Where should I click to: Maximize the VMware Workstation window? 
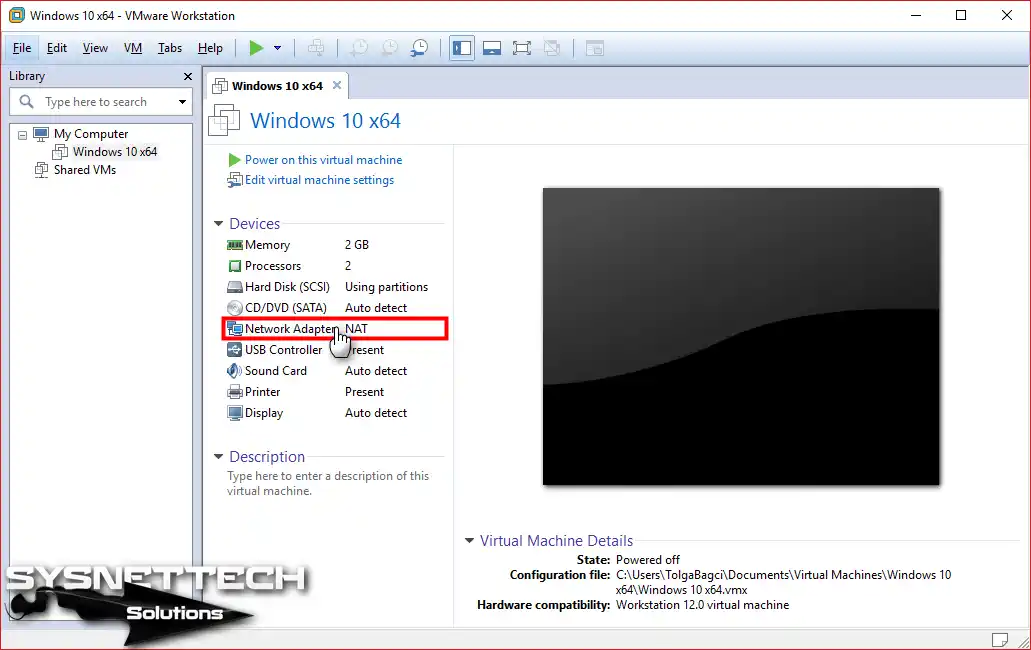pos(961,15)
